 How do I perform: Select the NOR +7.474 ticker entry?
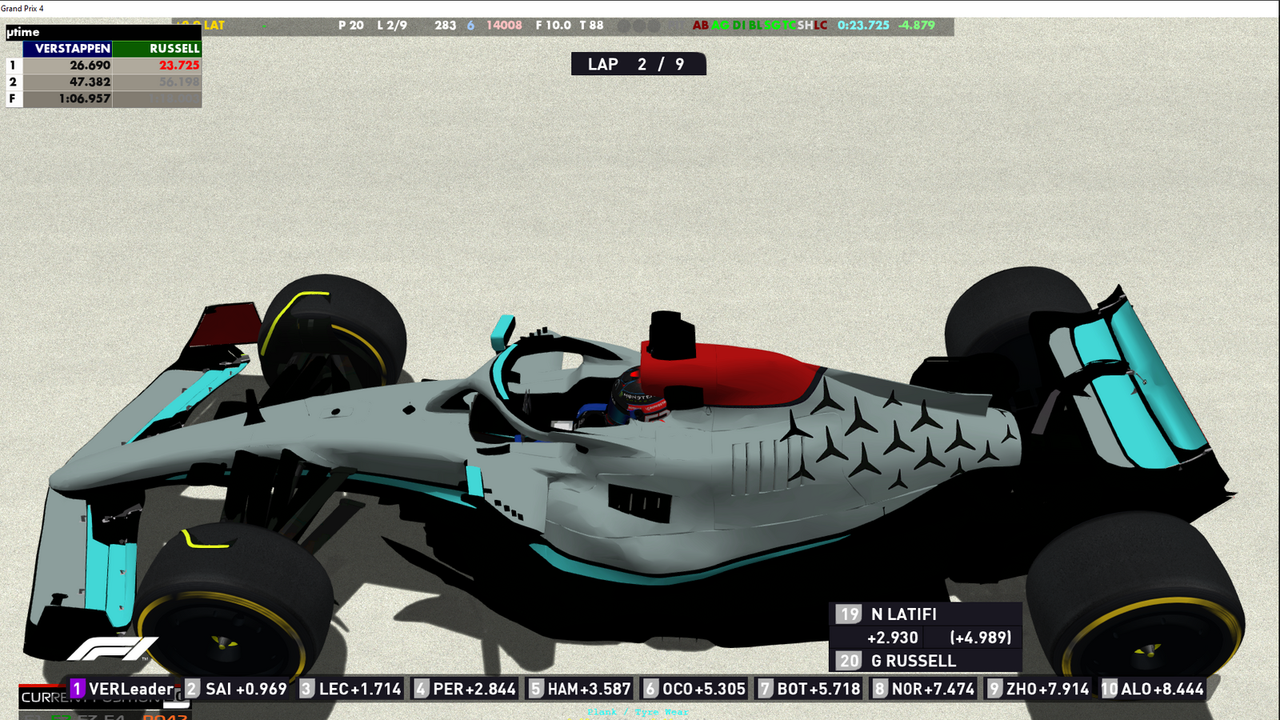(x=924, y=688)
